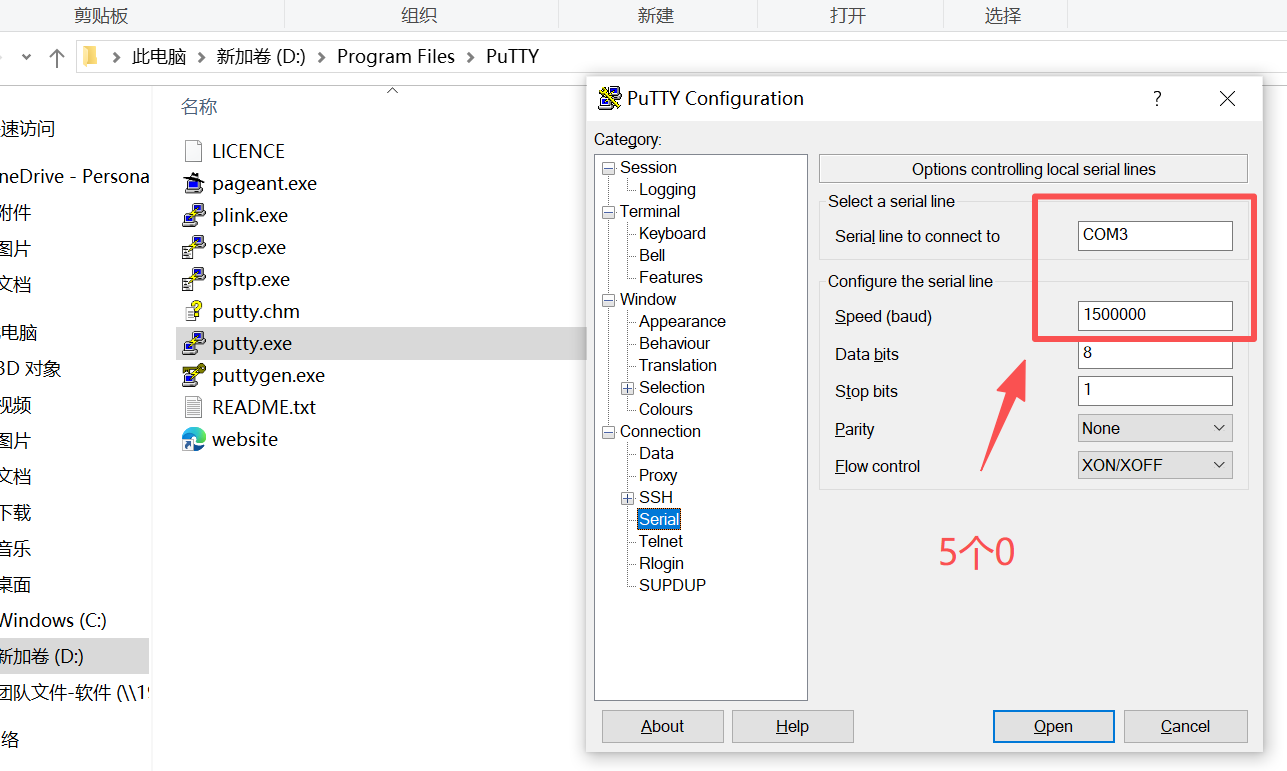Select SUPDUP in the Category tree
Image resolution: width=1287 pixels, height=771 pixels.
672,585
